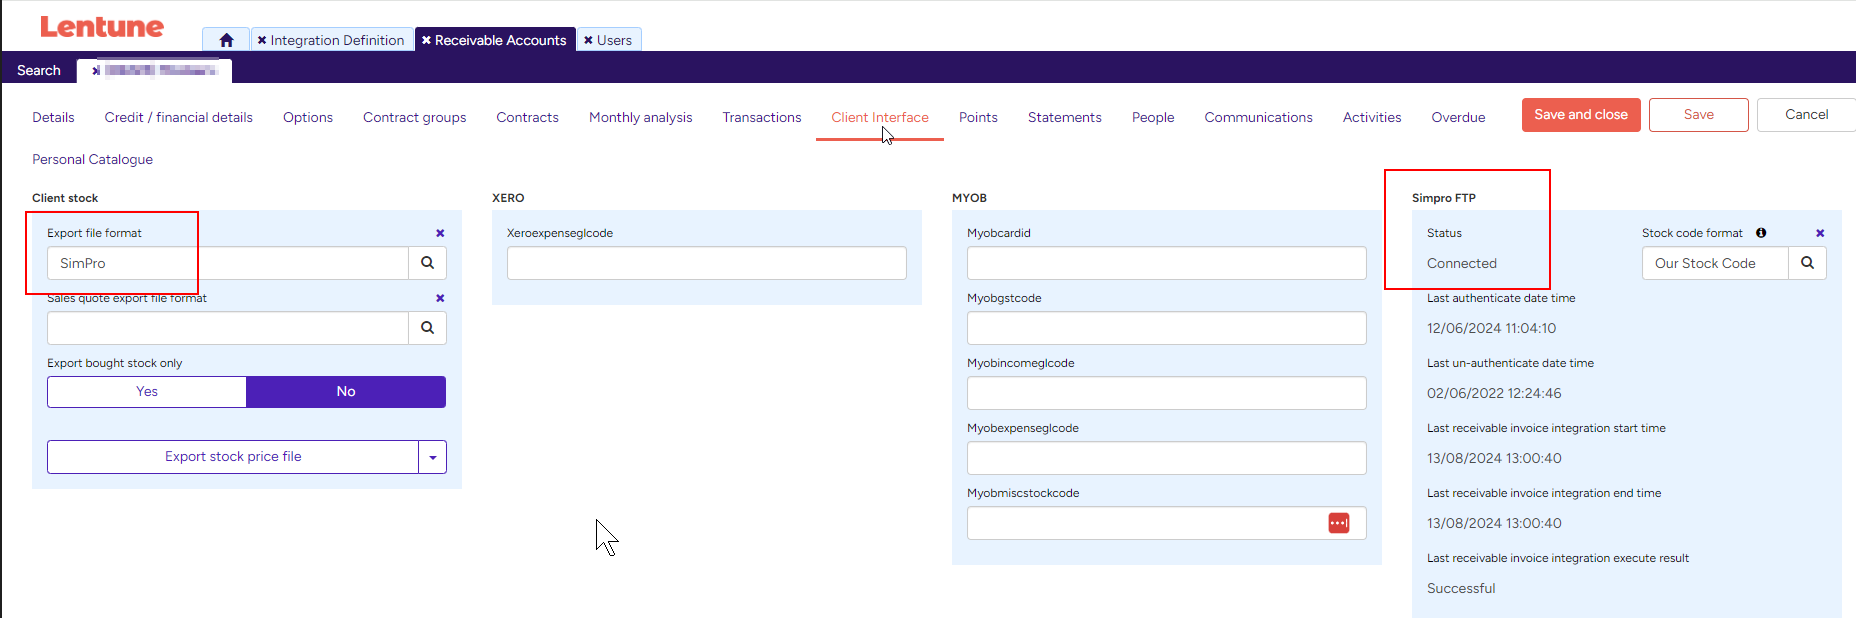1856x618 pixels.
Task: Clear the Export file format field
Action: (x=440, y=233)
